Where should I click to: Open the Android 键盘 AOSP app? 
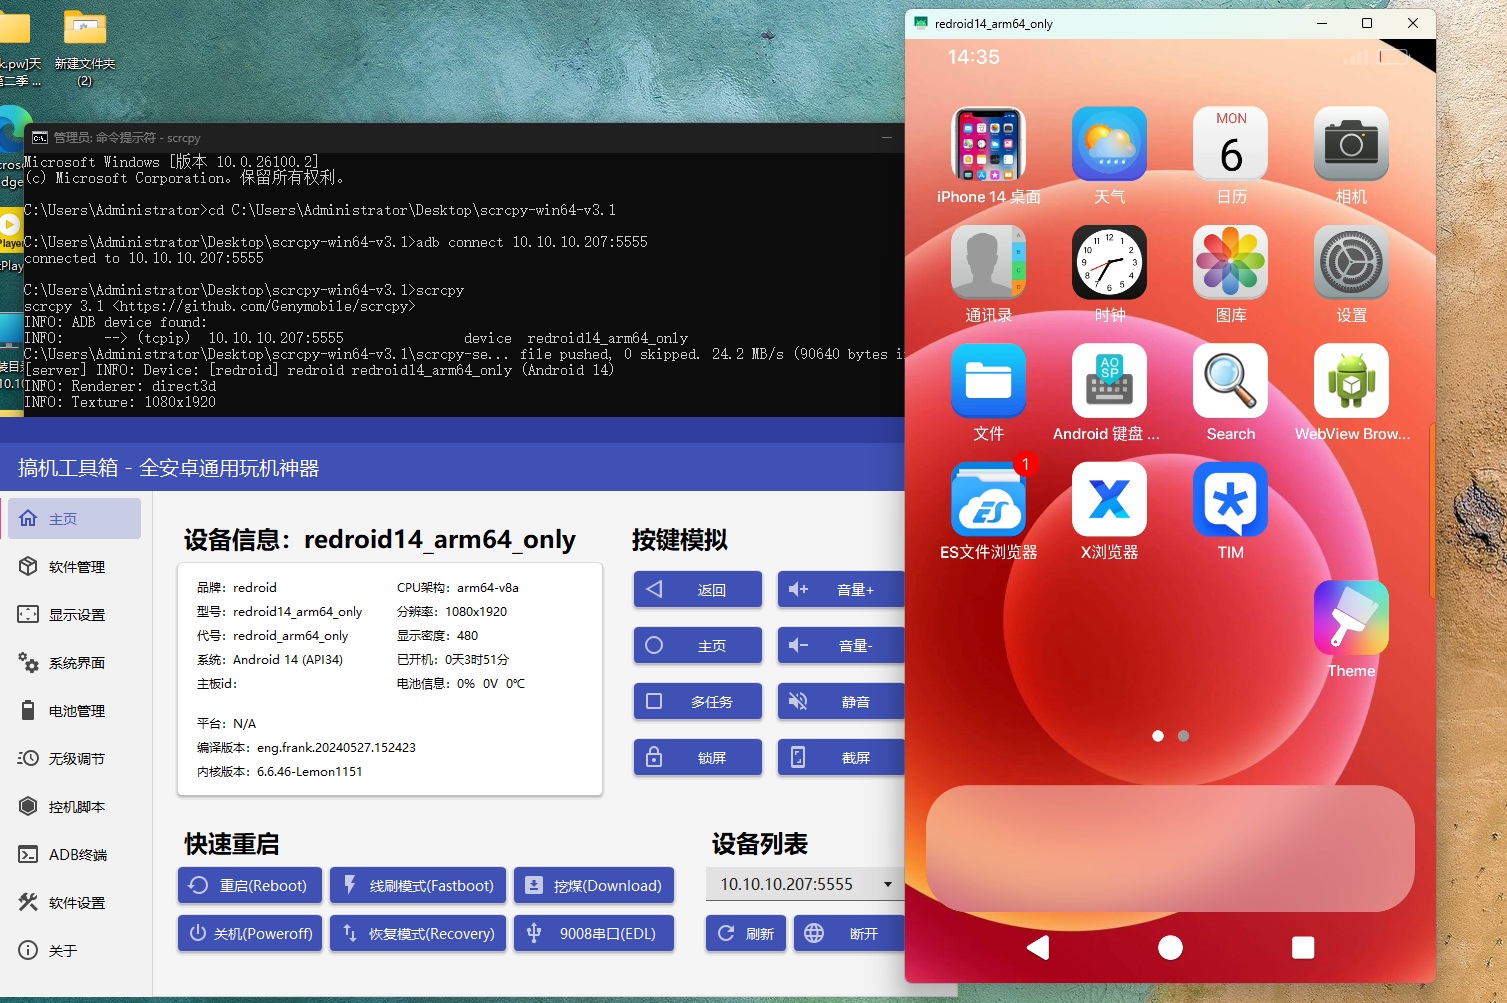[x=1109, y=380]
